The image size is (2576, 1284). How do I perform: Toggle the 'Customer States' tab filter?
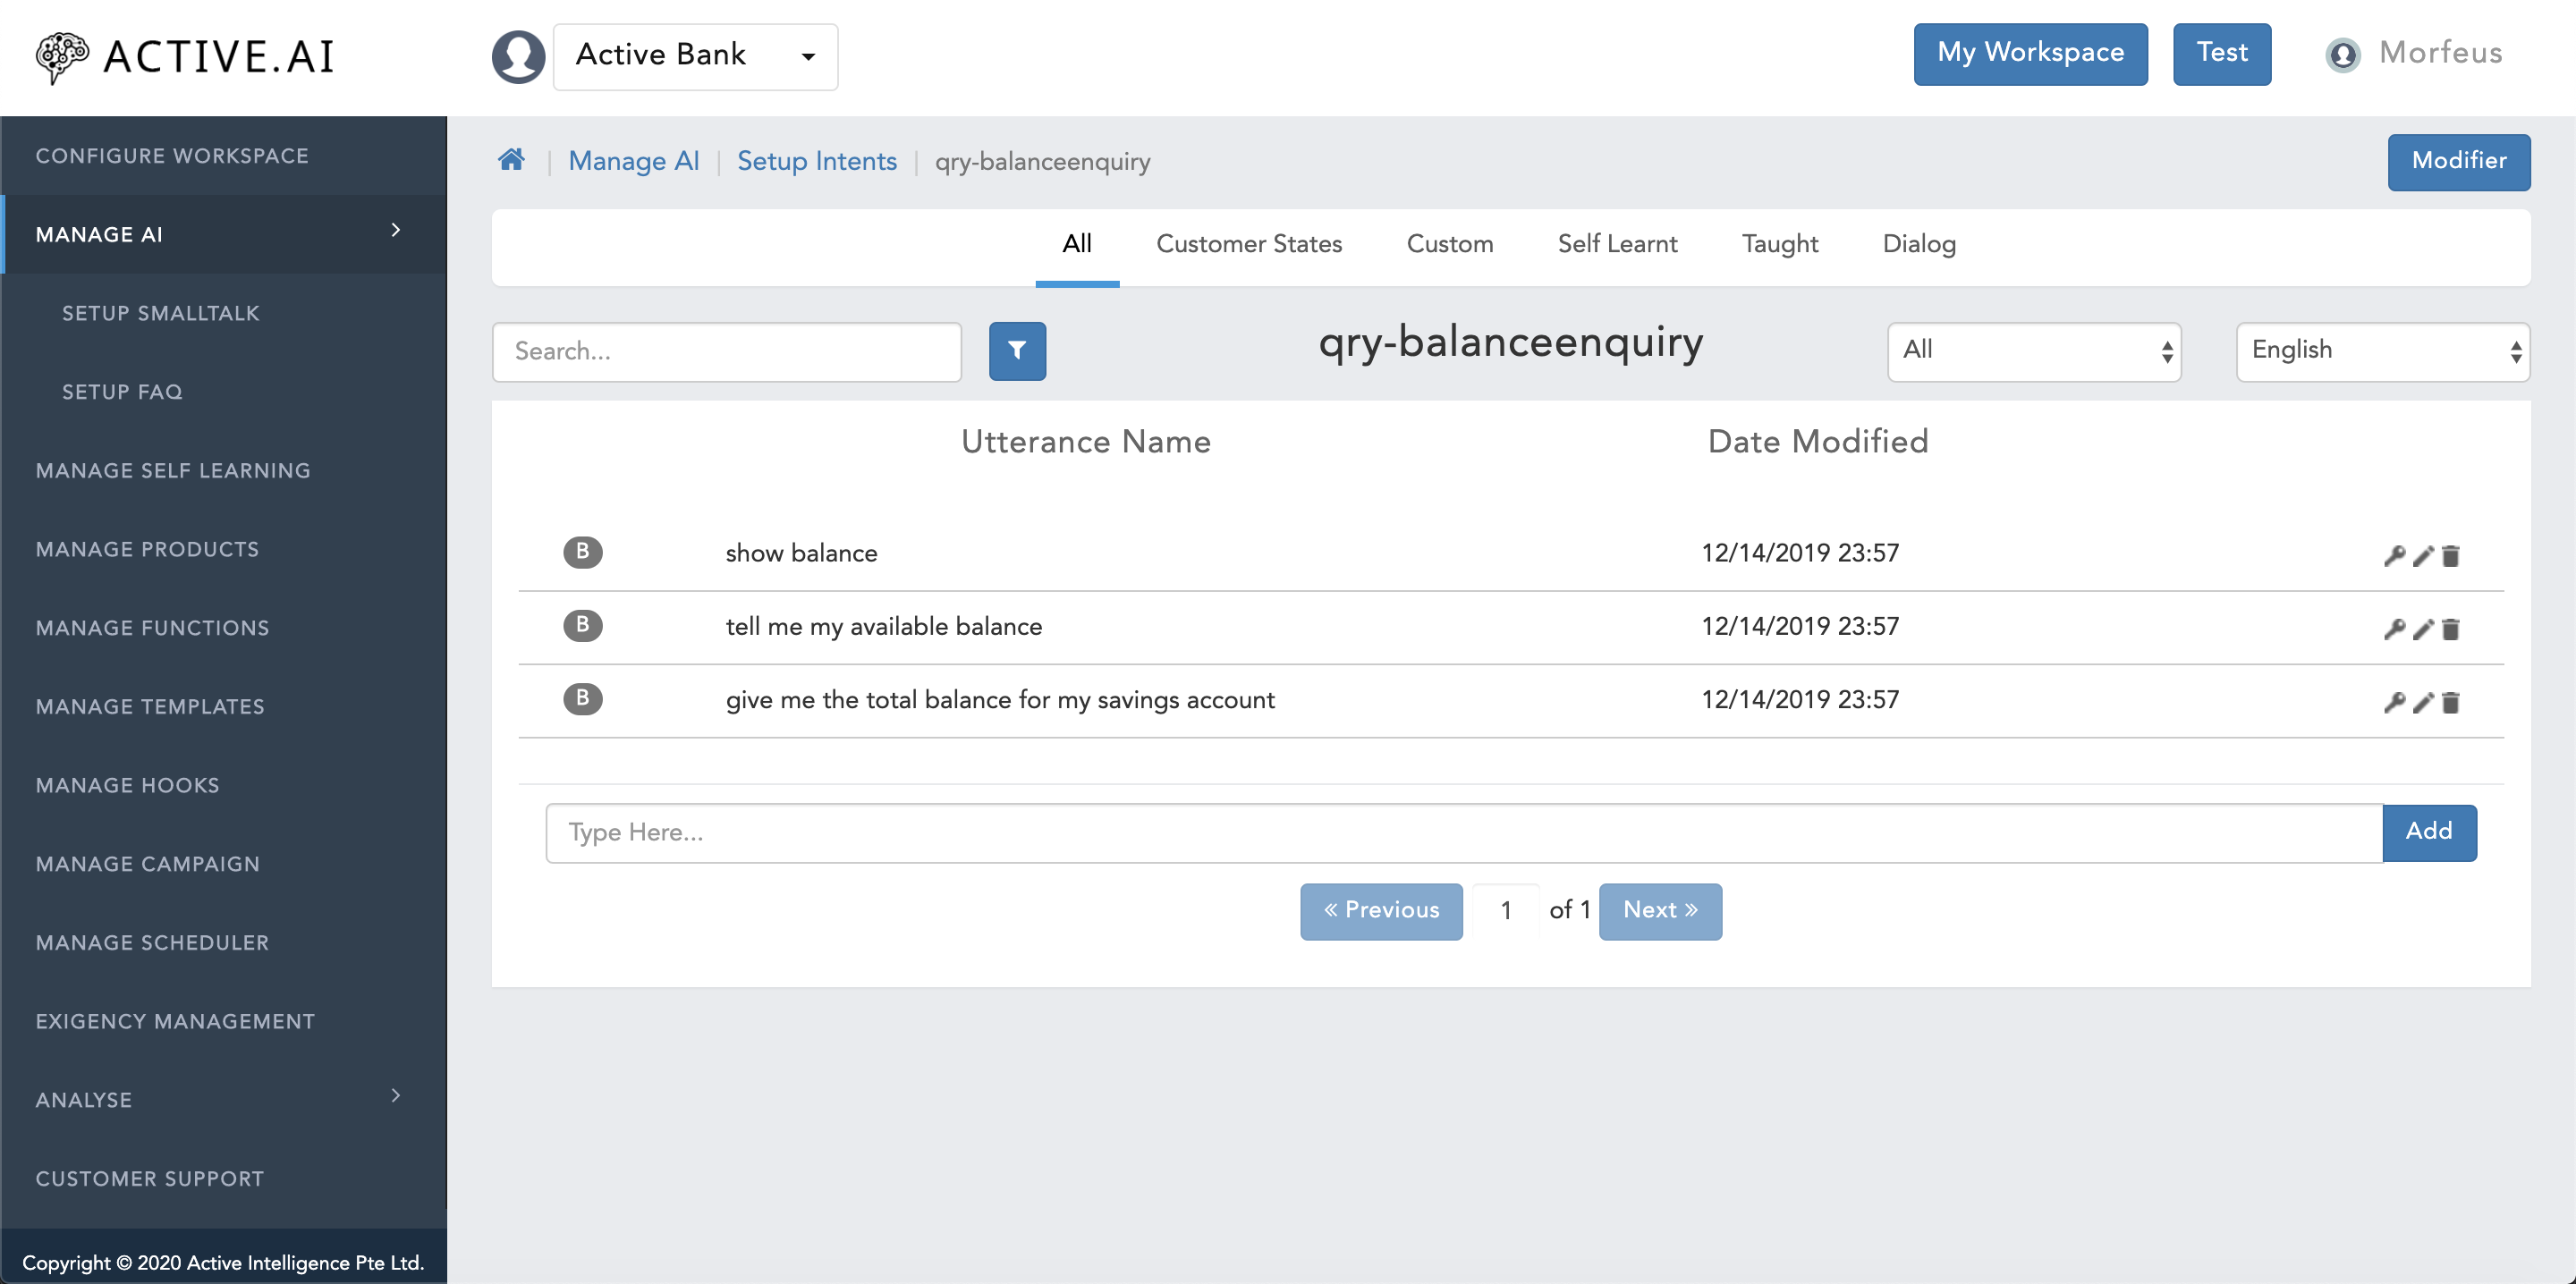coord(1250,243)
